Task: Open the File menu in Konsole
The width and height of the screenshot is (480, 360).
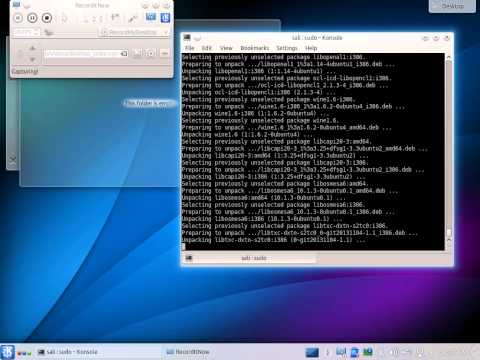Action: [189, 48]
